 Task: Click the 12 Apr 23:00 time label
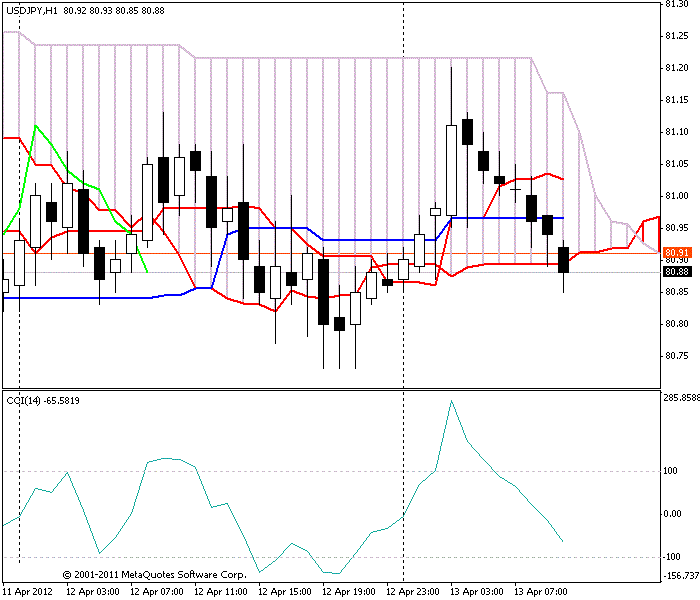[412, 592]
